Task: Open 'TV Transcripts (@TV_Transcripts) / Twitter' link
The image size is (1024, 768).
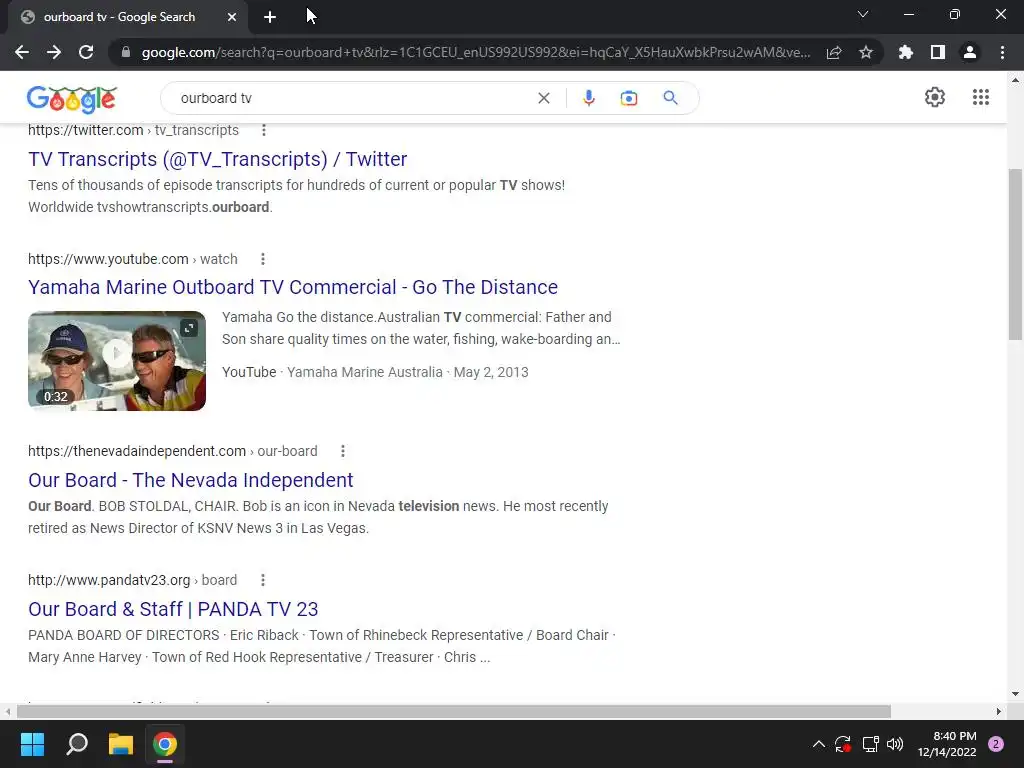Action: click(217, 159)
